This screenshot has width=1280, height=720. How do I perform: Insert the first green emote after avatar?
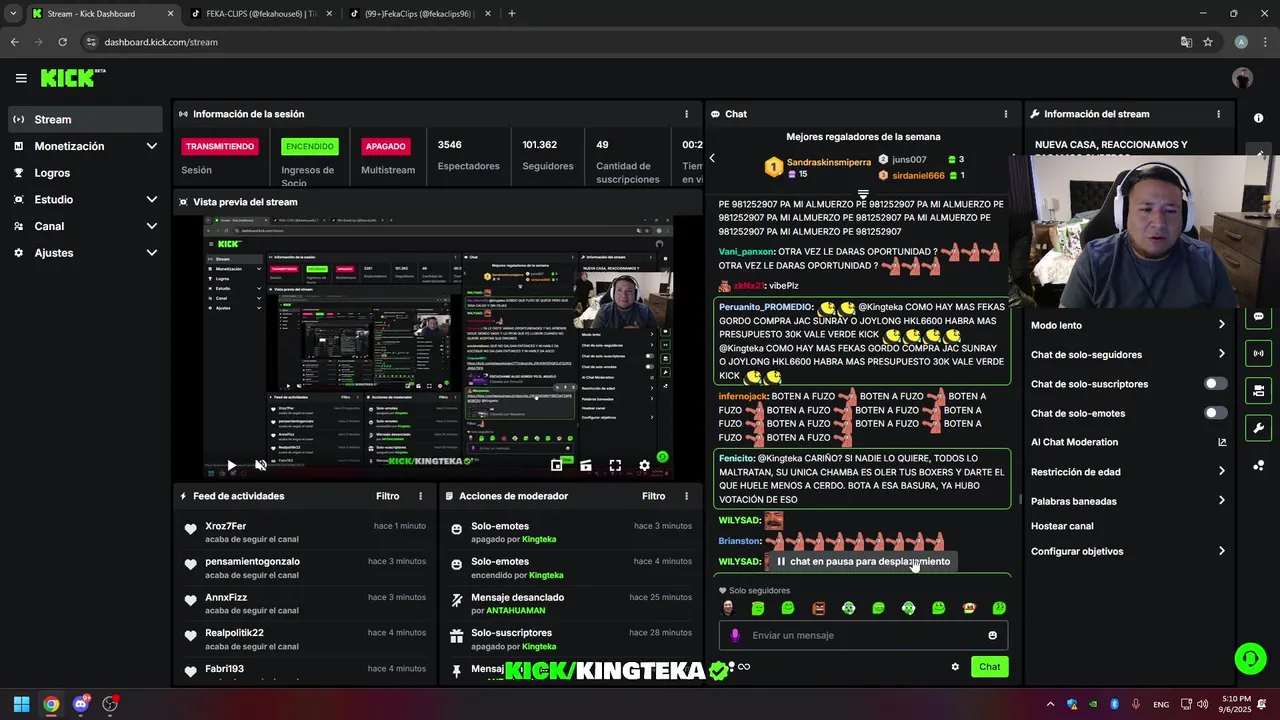point(758,608)
